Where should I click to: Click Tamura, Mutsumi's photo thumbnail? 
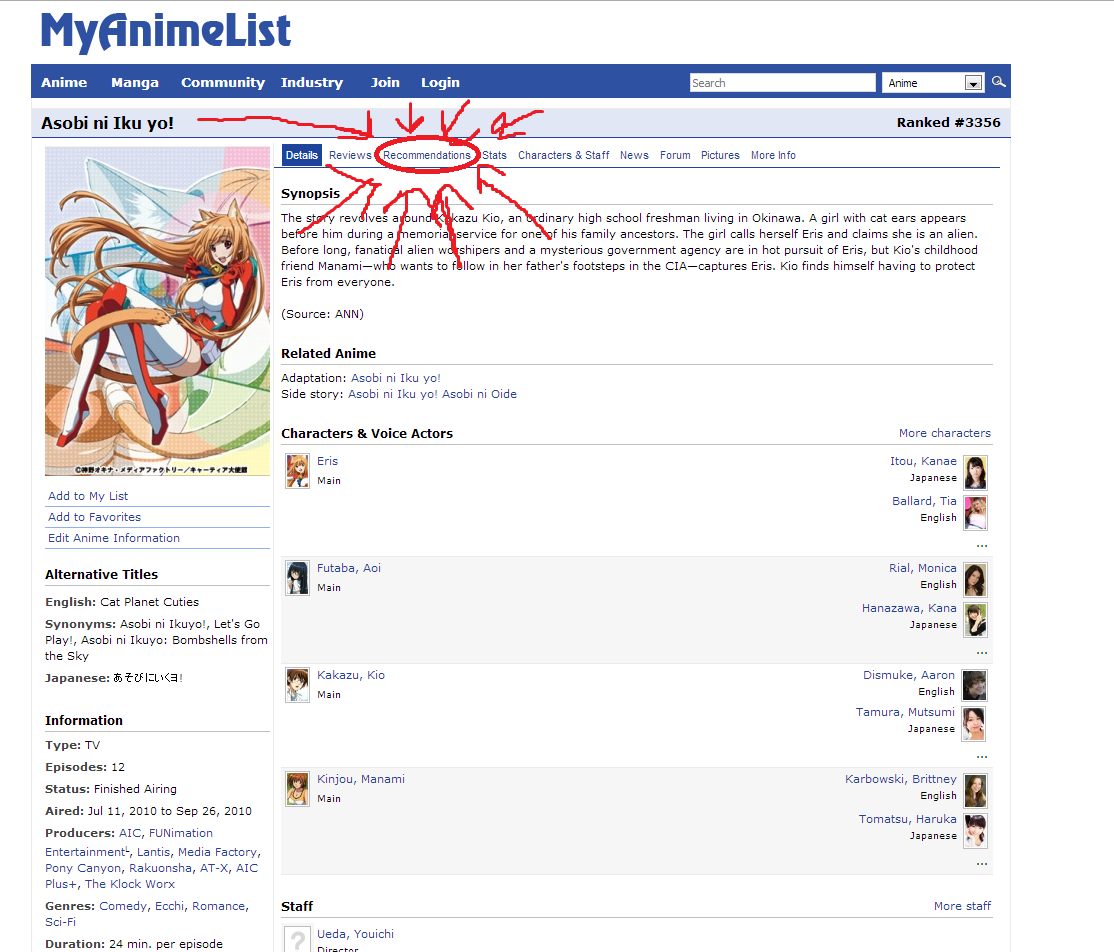[x=974, y=724]
